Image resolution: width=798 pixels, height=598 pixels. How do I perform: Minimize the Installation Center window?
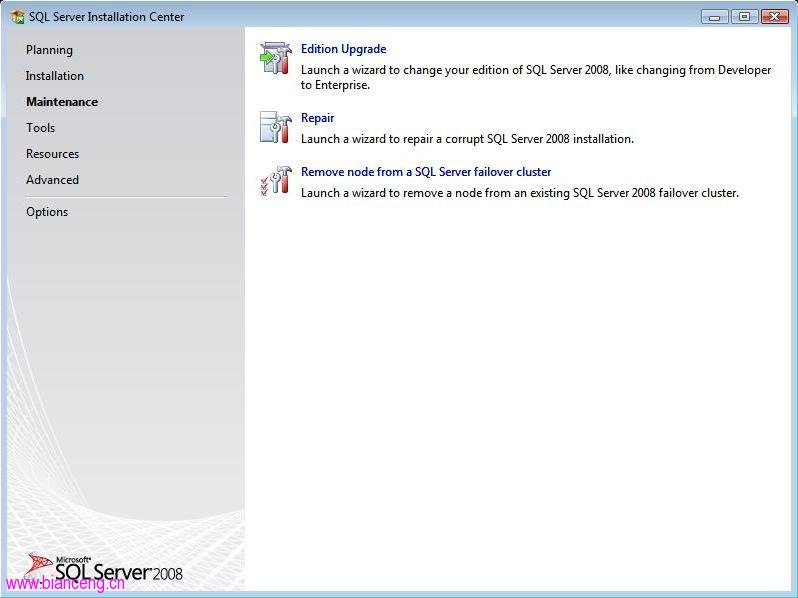[x=715, y=17]
